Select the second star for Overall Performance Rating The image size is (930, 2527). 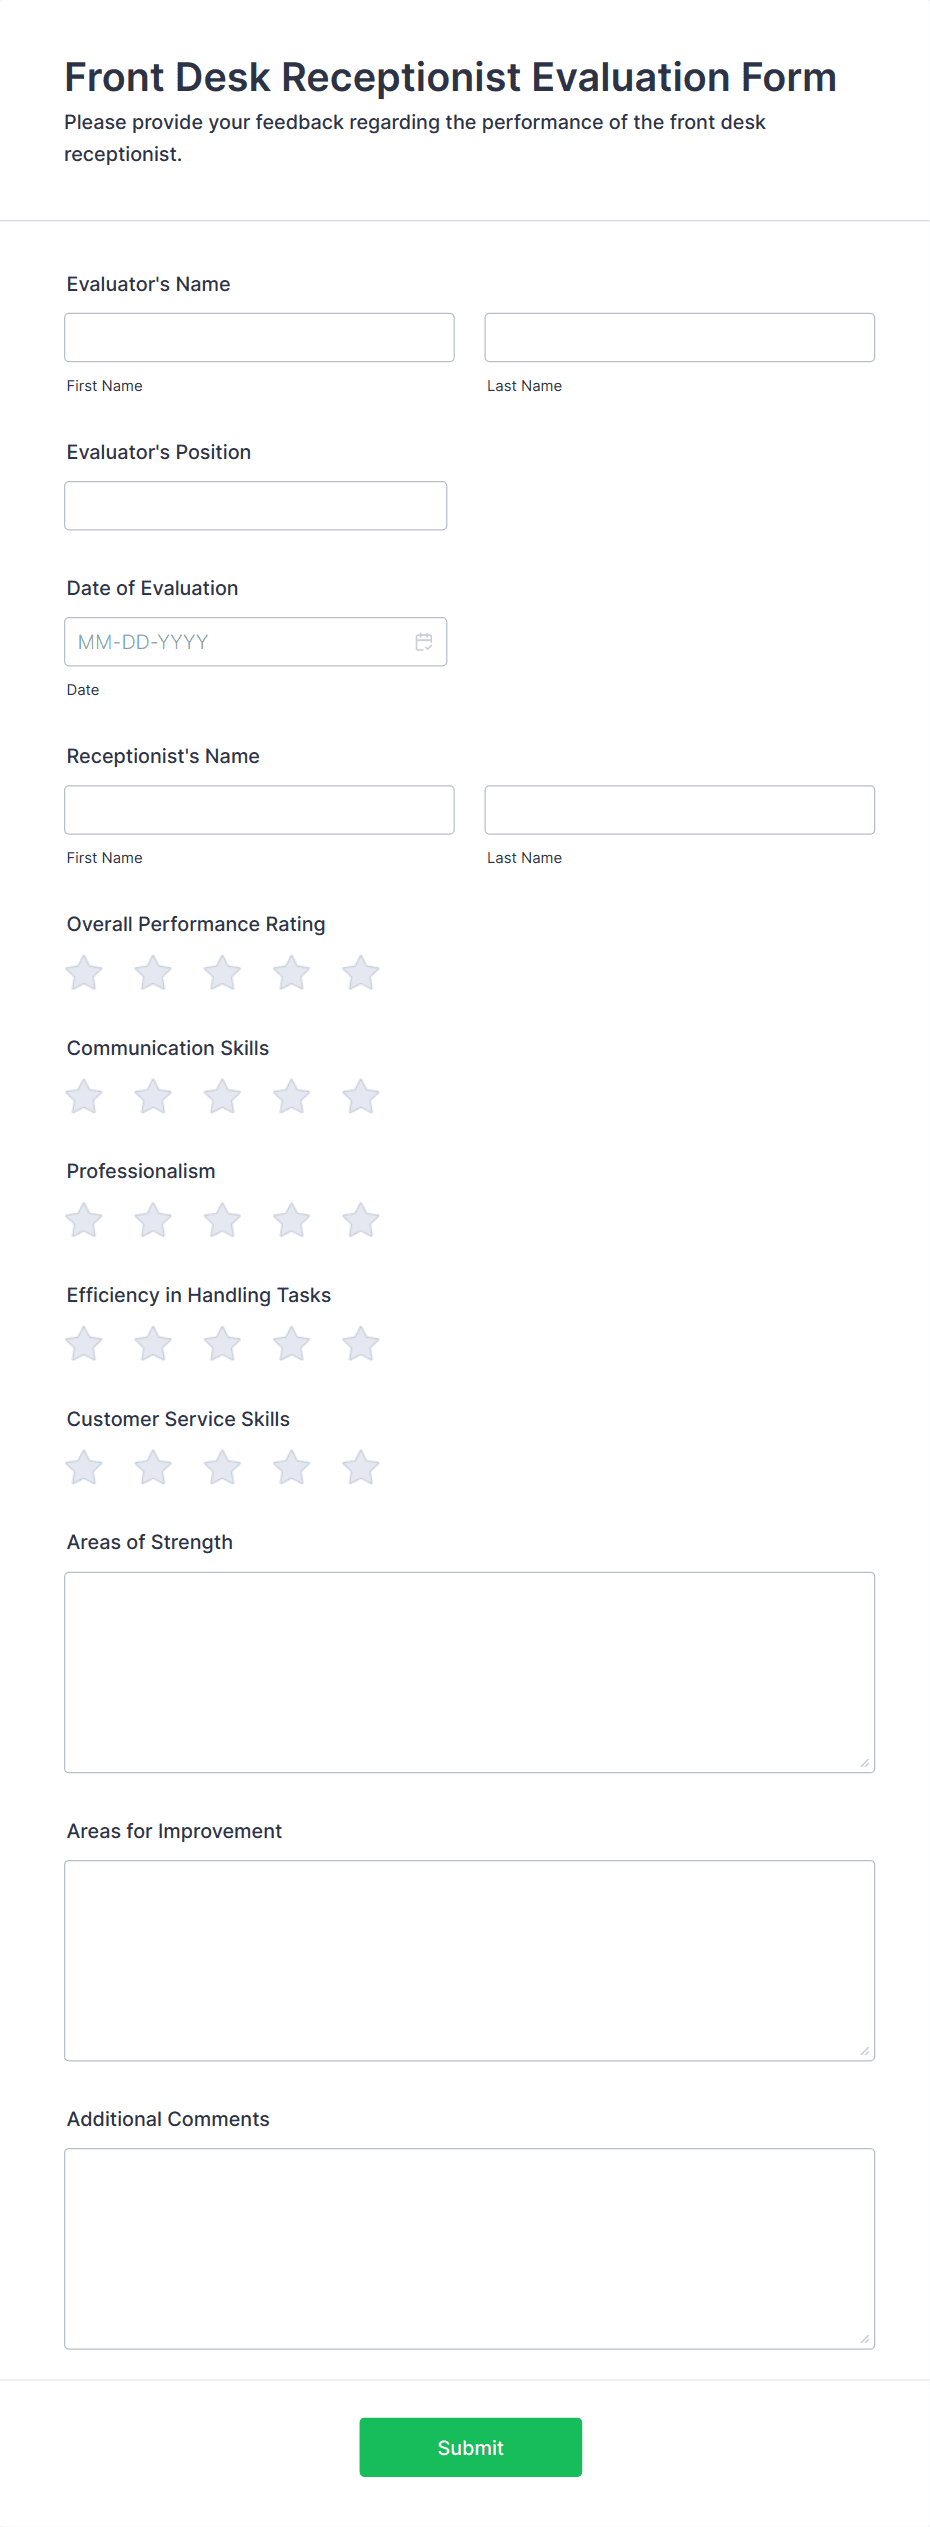tap(152, 971)
